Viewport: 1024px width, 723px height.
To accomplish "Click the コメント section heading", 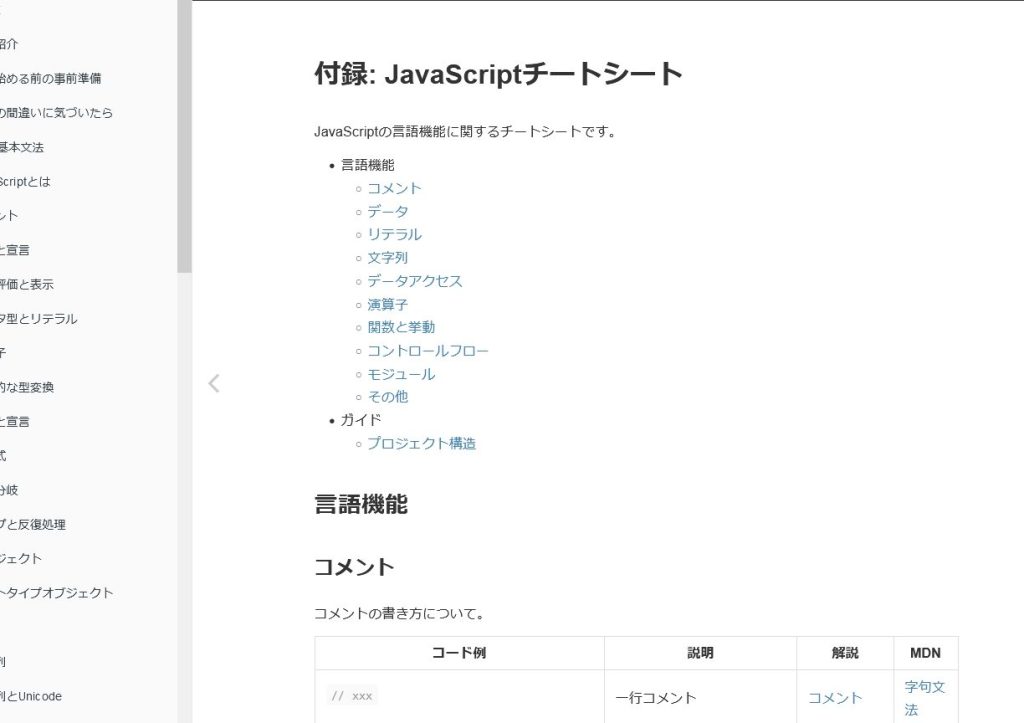I will 354,567.
